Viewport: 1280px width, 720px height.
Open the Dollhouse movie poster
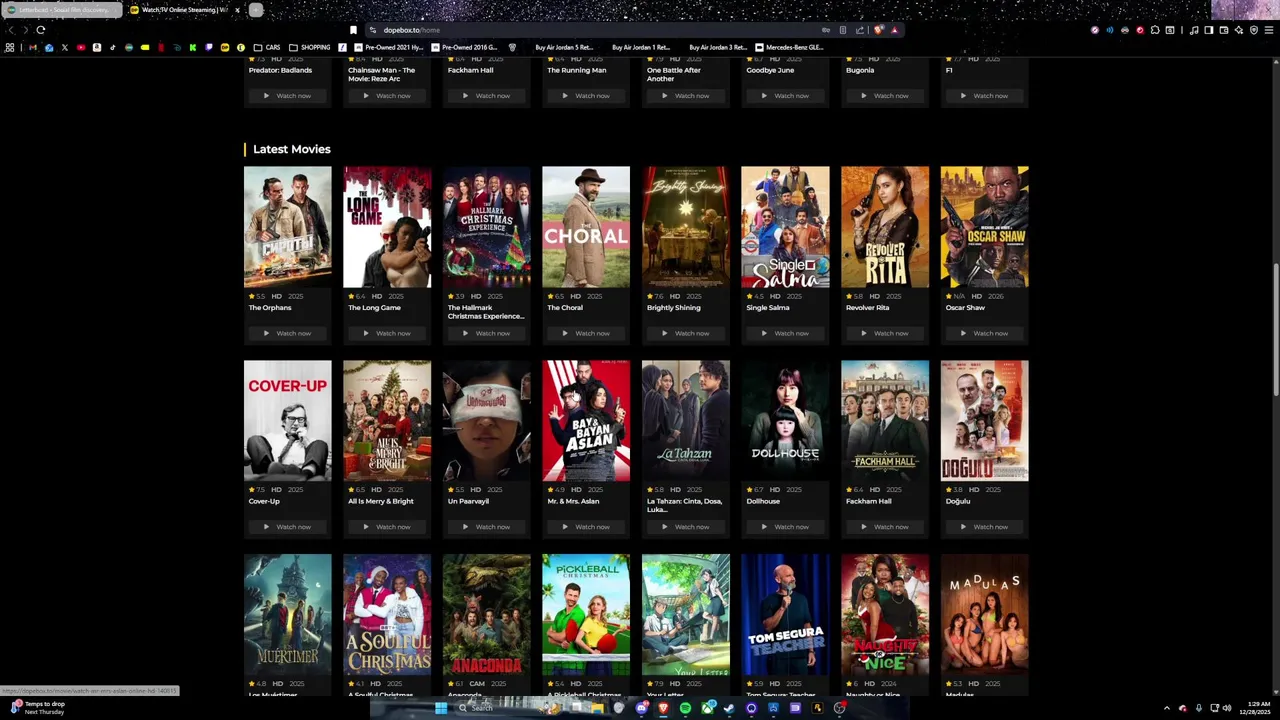(x=785, y=421)
